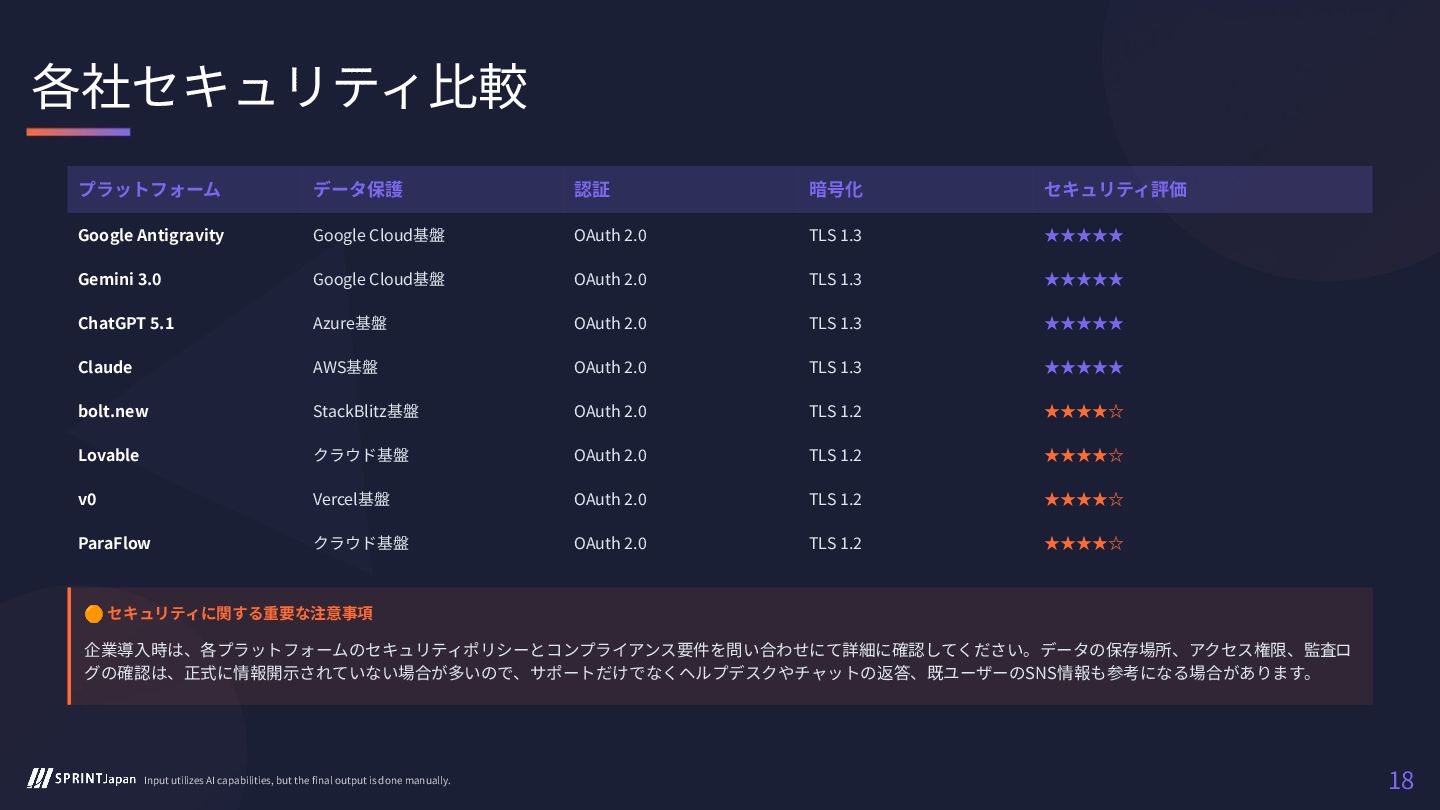Click the star rating in ParaFlow row

(1084, 543)
